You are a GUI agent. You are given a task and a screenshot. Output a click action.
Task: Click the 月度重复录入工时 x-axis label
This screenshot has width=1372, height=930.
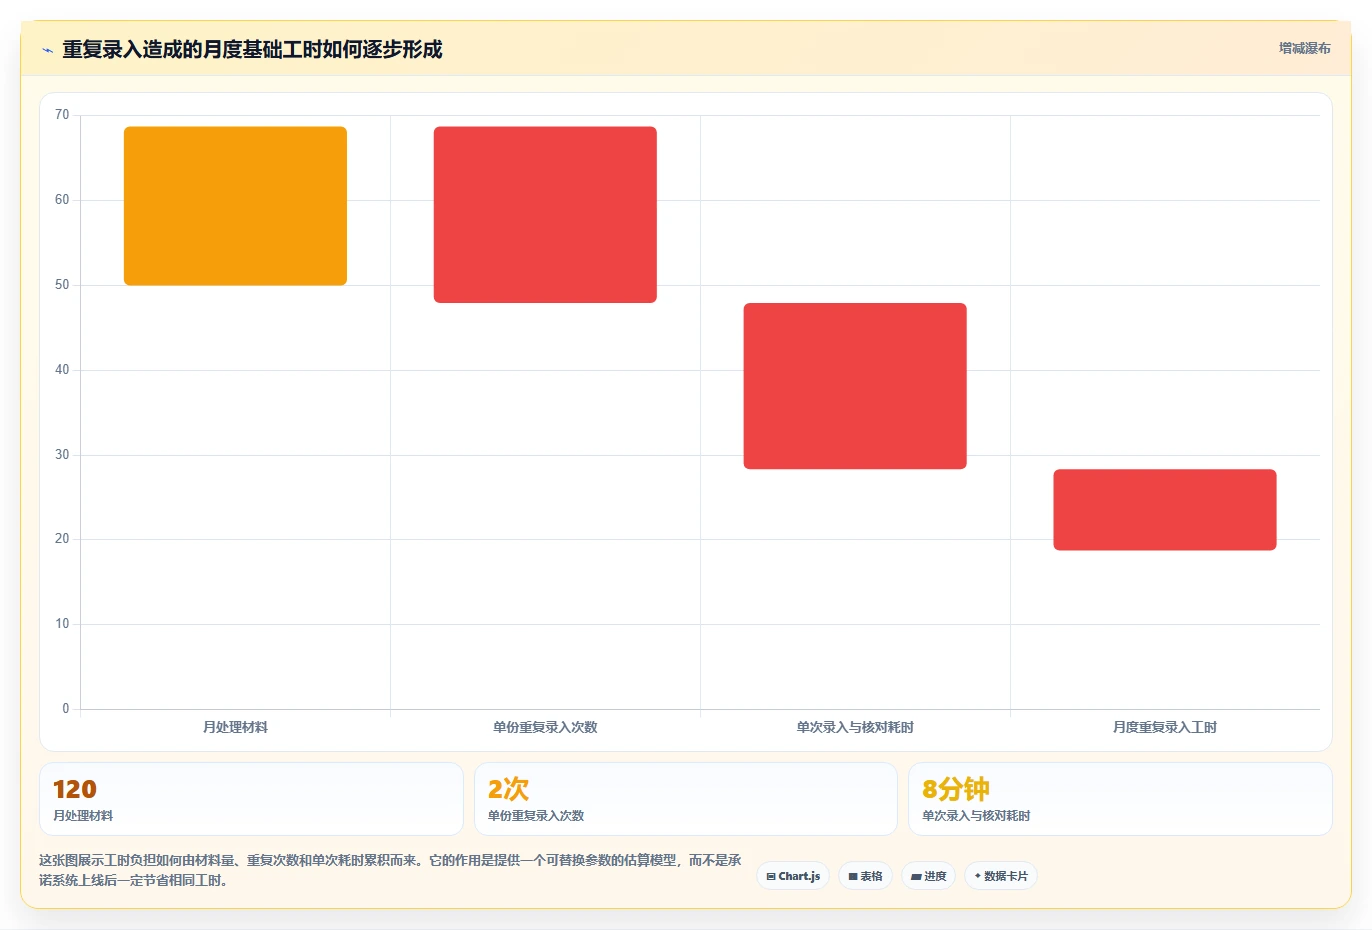coord(1165,727)
